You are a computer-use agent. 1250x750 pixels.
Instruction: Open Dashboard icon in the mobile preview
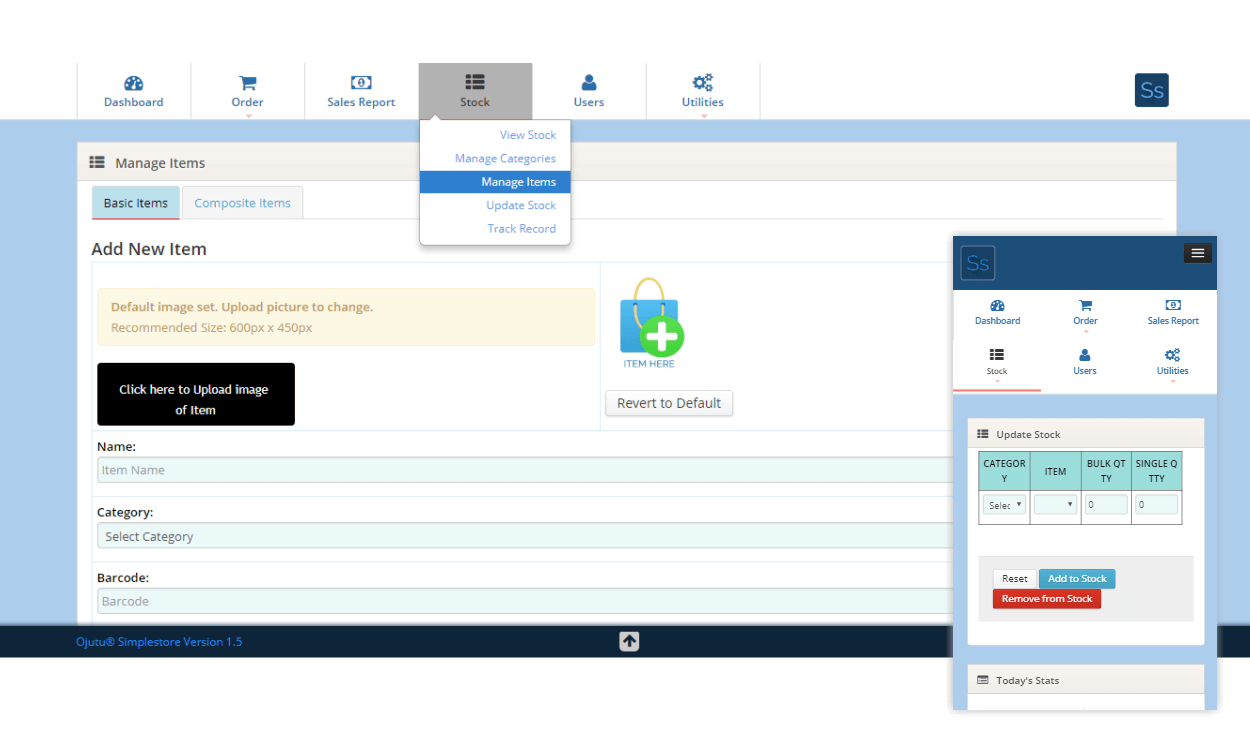click(x=997, y=306)
